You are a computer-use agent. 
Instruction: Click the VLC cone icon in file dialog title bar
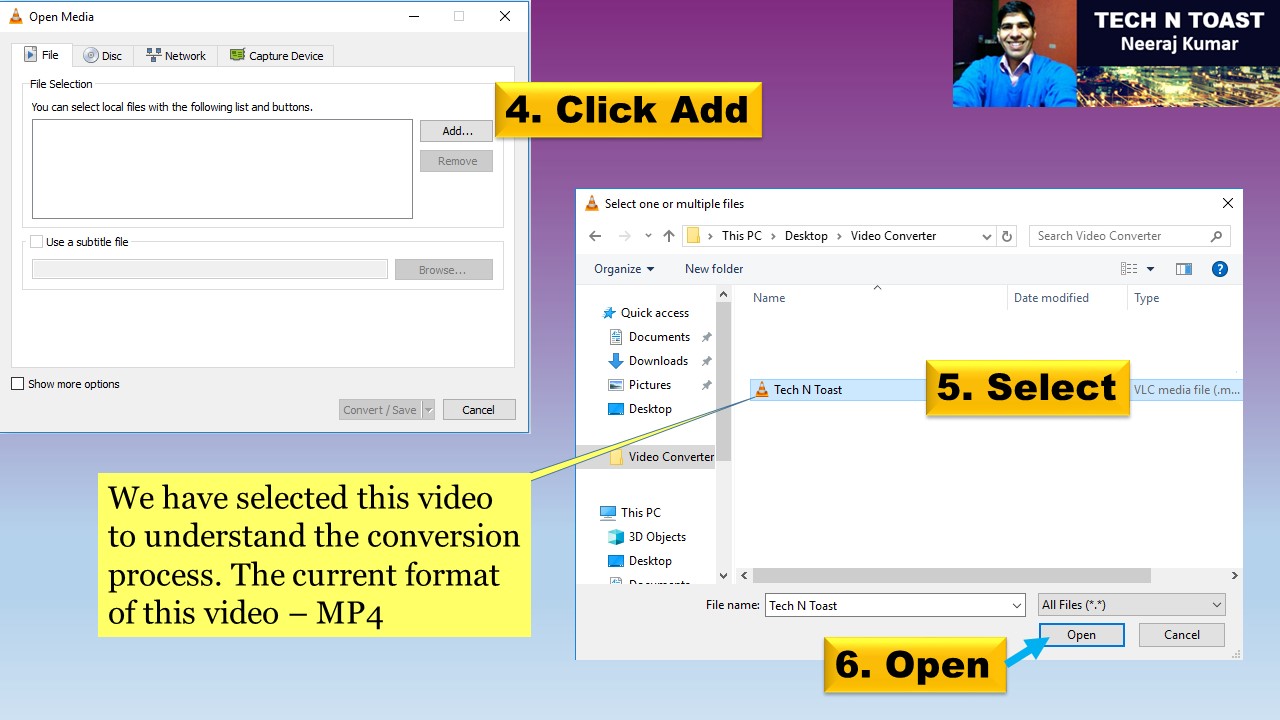592,203
